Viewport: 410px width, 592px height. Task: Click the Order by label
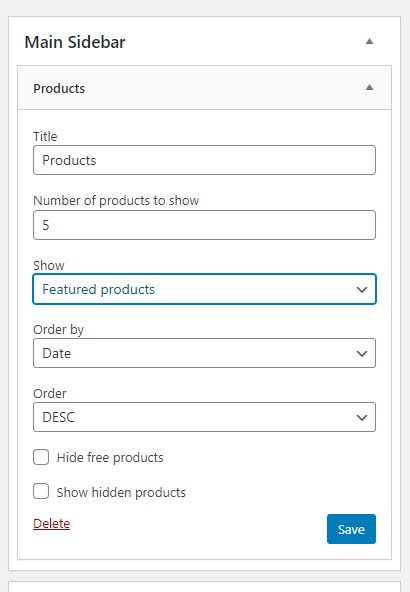pyautogui.click(x=59, y=330)
